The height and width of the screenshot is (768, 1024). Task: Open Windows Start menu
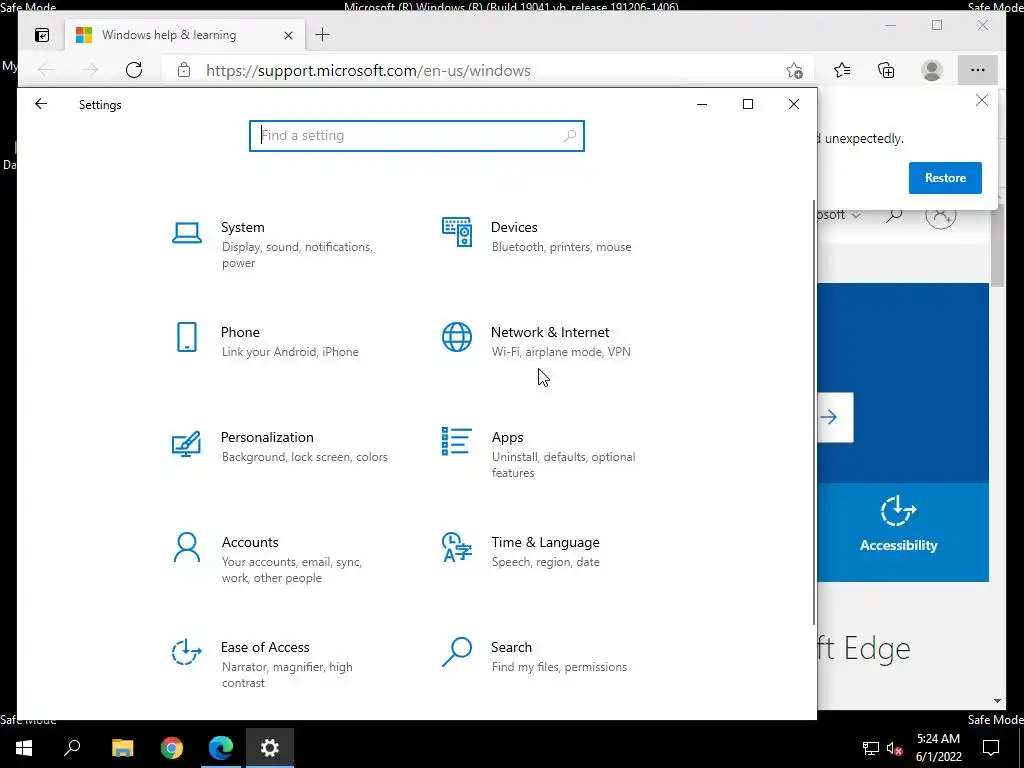pos(24,748)
